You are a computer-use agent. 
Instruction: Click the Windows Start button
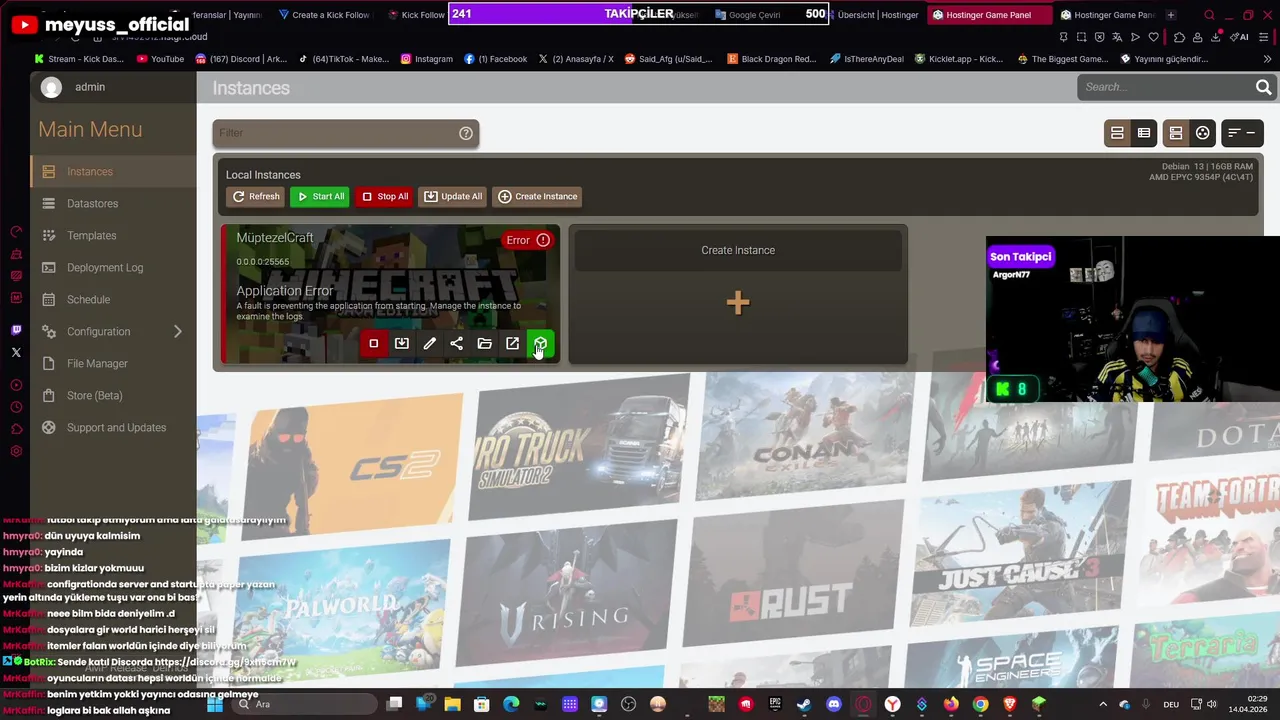(215, 704)
